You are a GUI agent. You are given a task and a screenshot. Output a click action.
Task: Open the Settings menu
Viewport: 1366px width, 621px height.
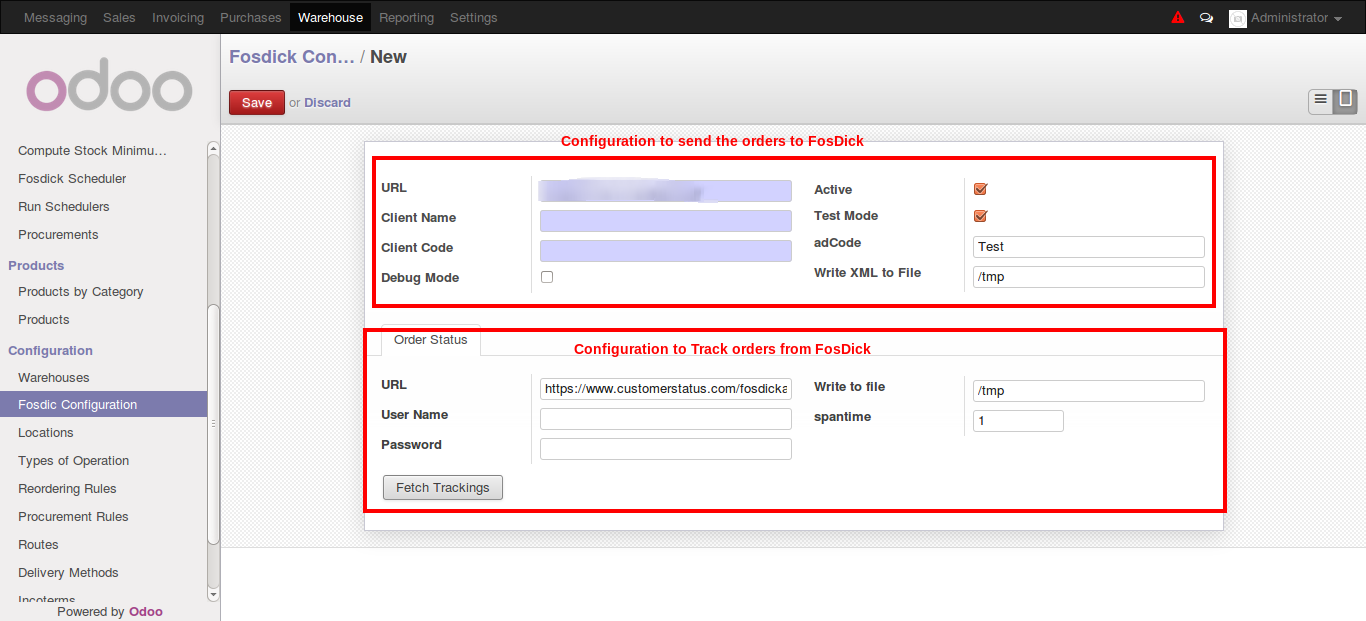click(474, 18)
